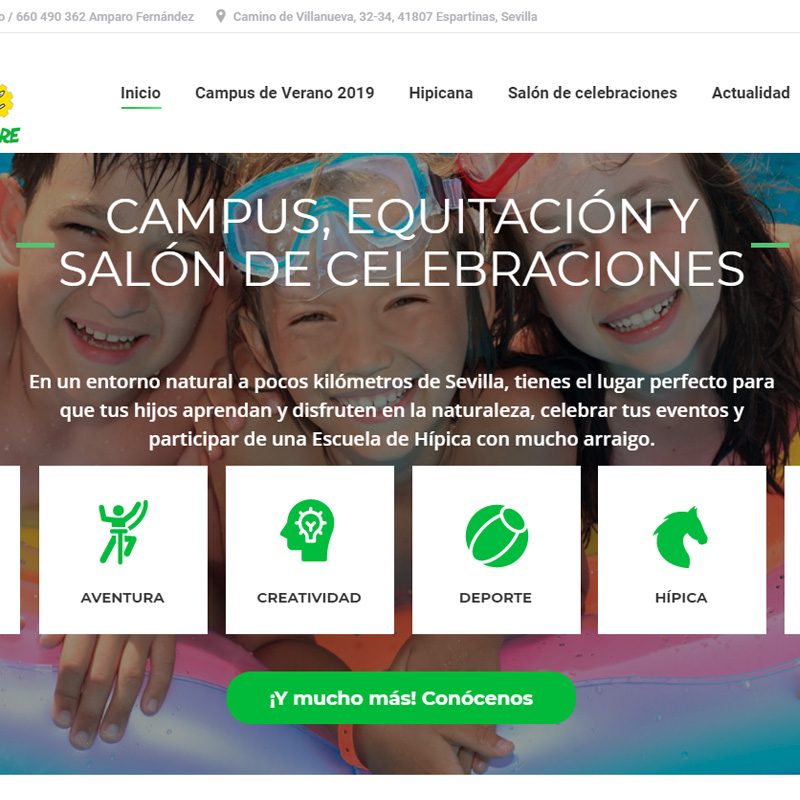Click the location pin icon beside address
This screenshot has width=800, height=800.
(220, 16)
